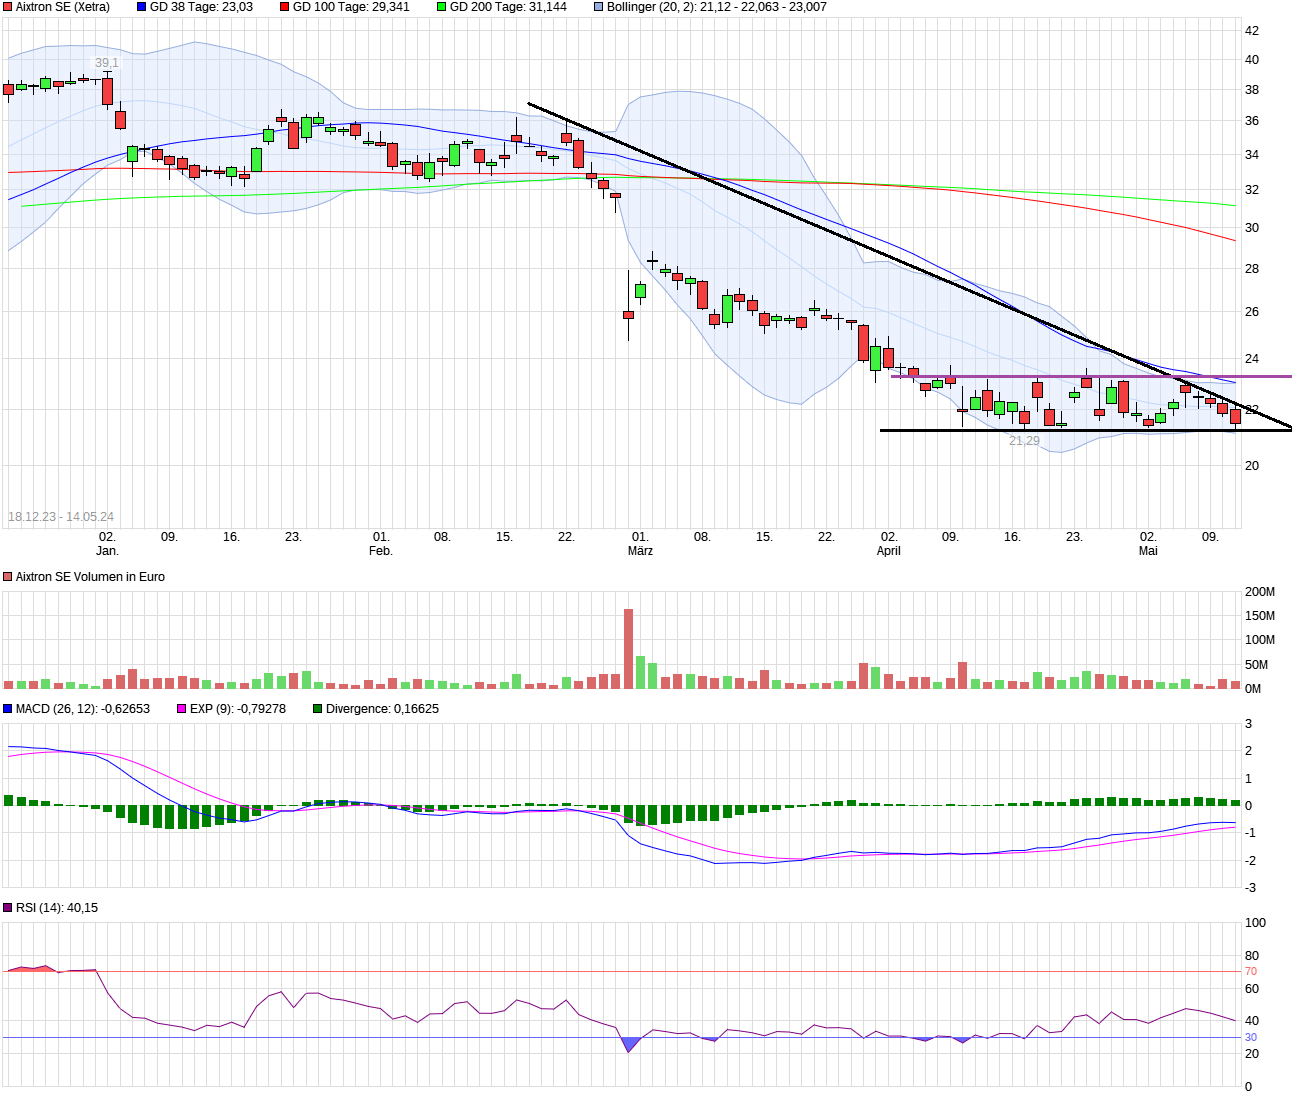Select the dark green Divergence swatch
The width and height of the screenshot is (1292, 1100).
click(x=318, y=709)
